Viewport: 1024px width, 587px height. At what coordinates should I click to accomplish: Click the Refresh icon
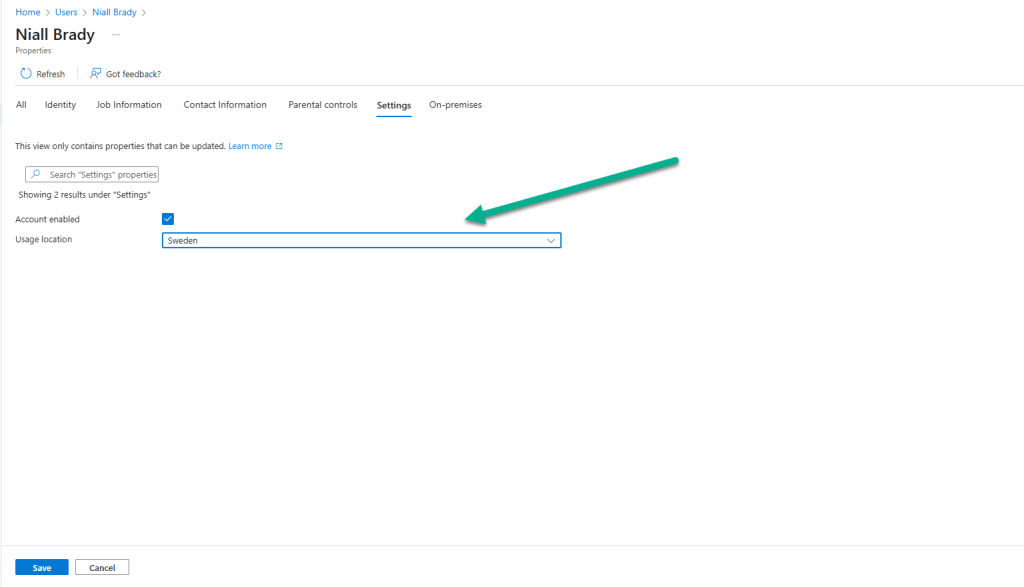(26, 74)
